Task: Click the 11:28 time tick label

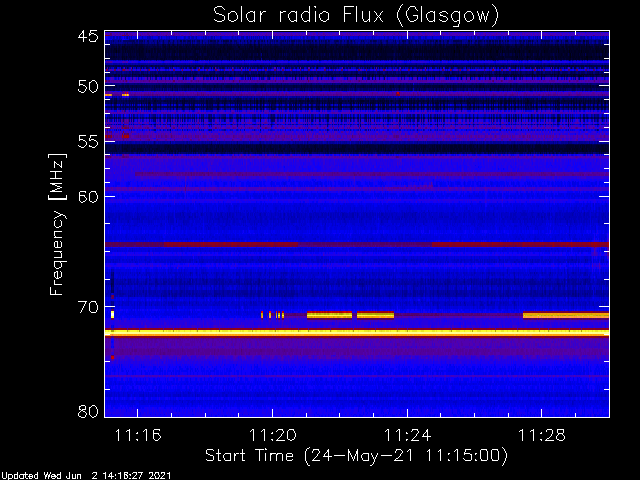Action: tap(542, 436)
